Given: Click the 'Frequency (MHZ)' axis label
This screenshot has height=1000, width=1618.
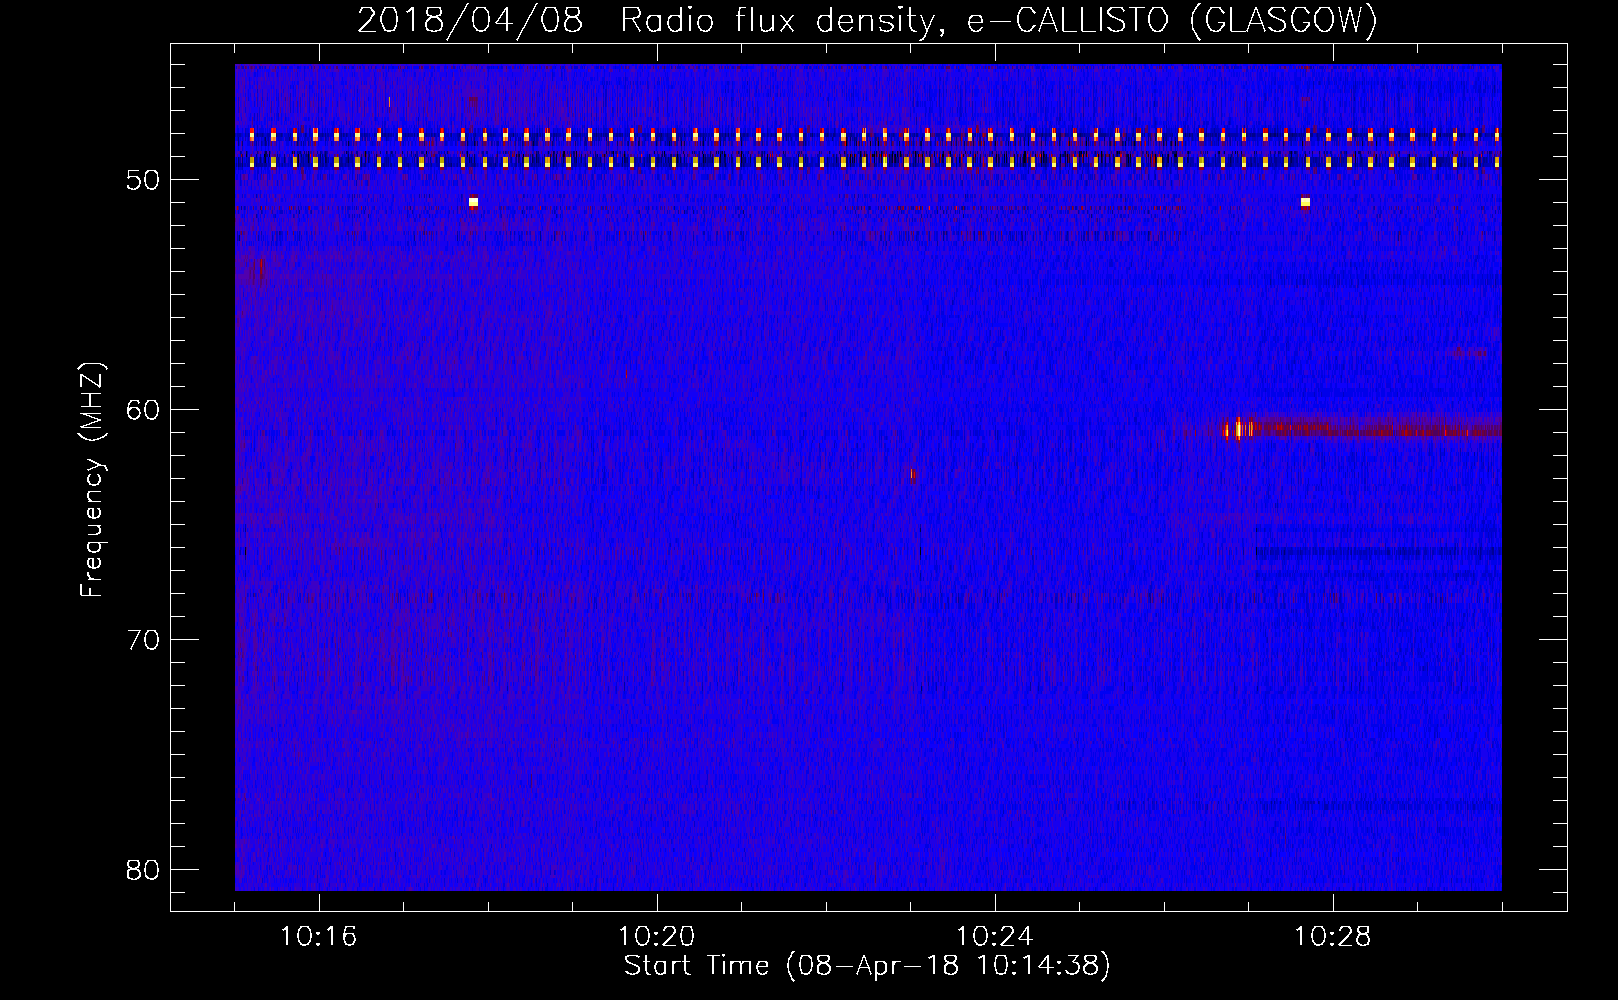Looking at the screenshot, I should pos(92,480).
